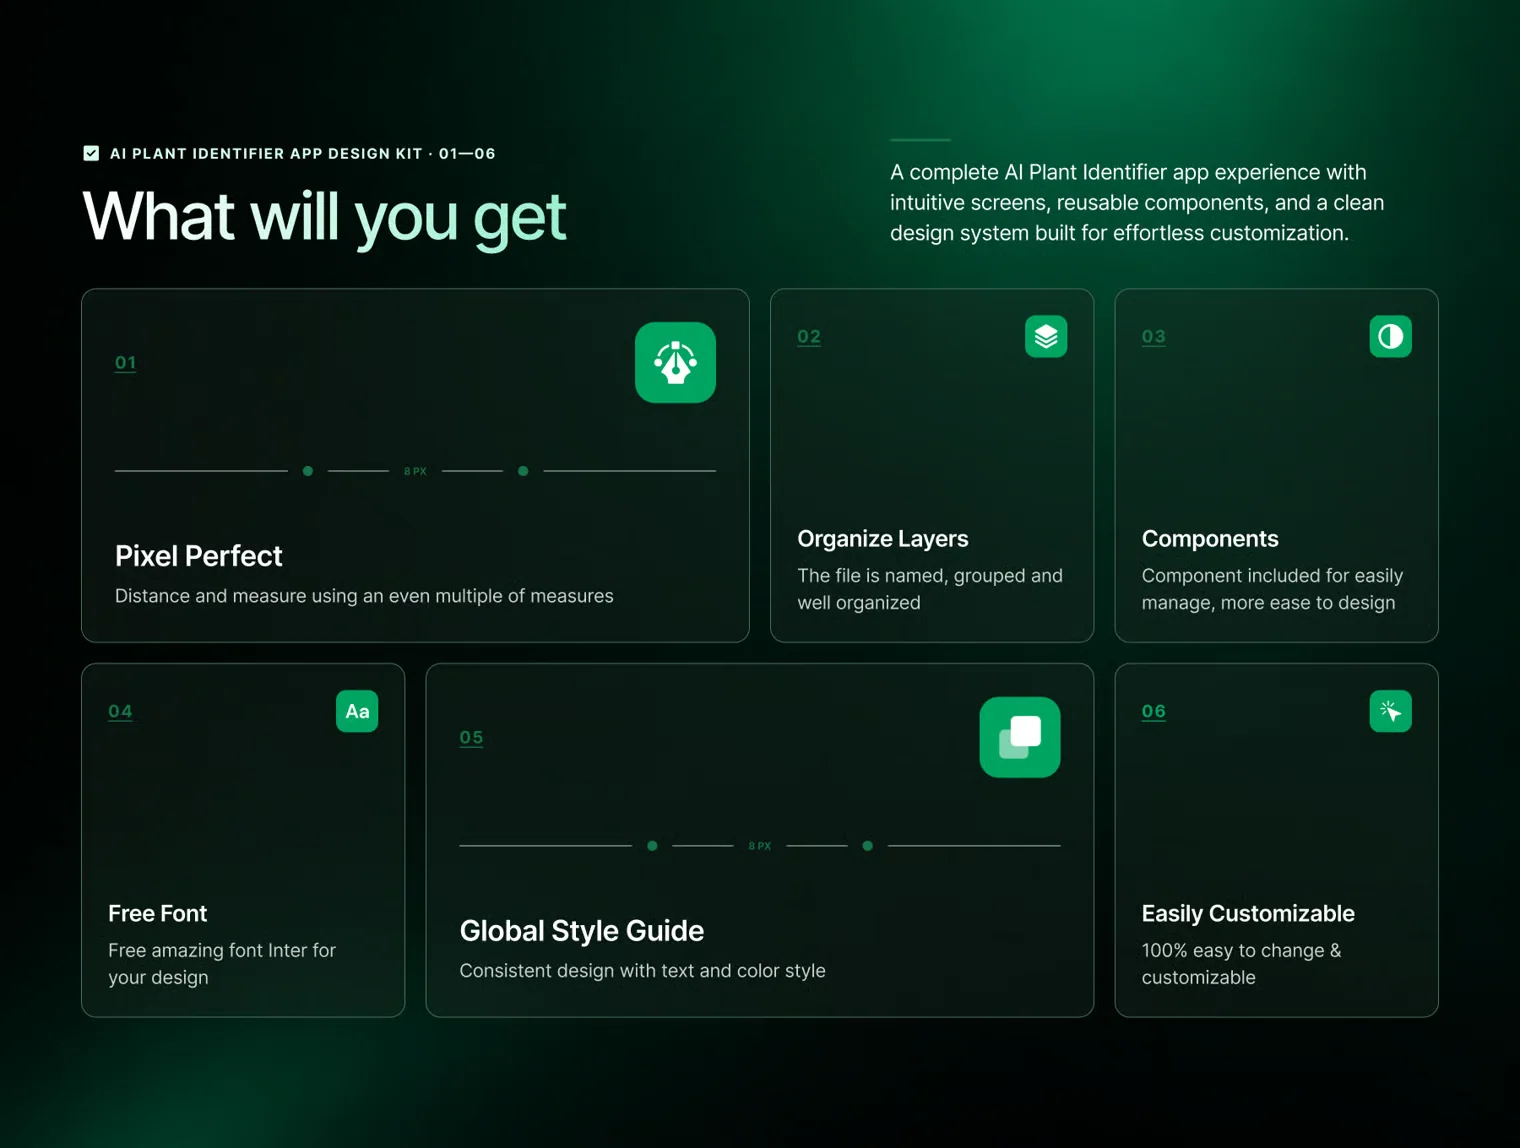Screen dimensions: 1520x1148
Task: Open the underlined number 01
Action: point(125,363)
